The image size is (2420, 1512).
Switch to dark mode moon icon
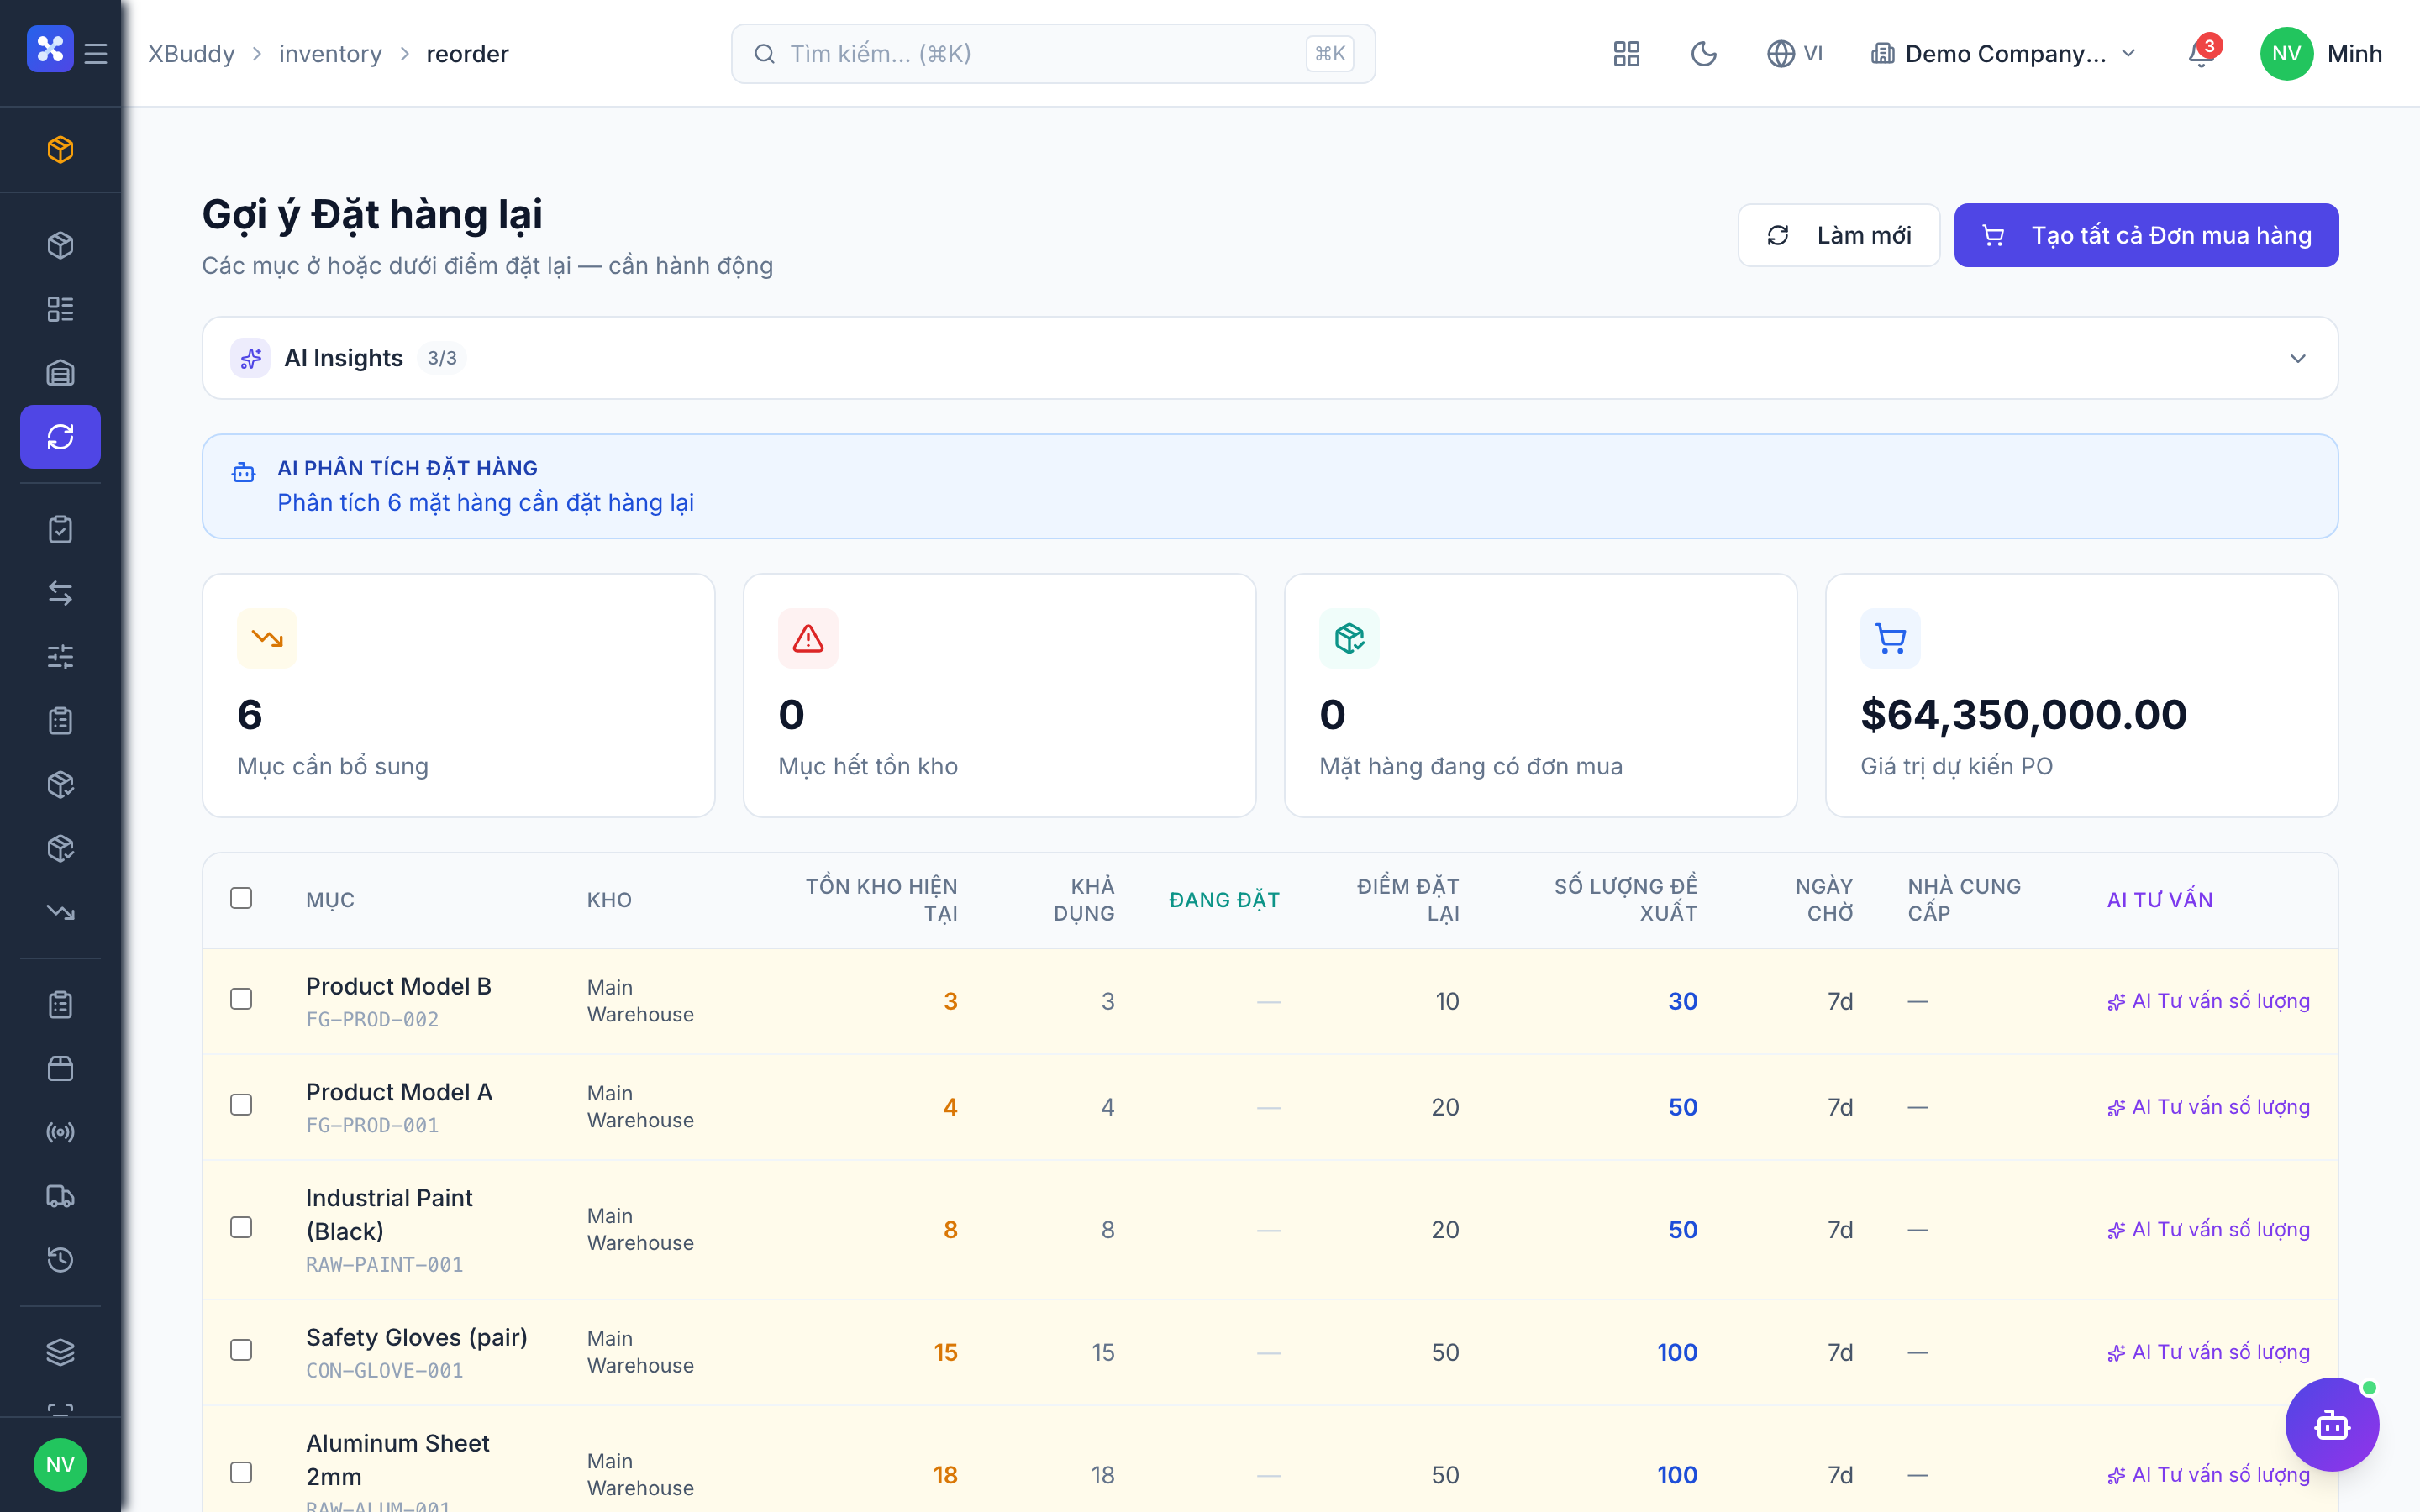[1704, 54]
